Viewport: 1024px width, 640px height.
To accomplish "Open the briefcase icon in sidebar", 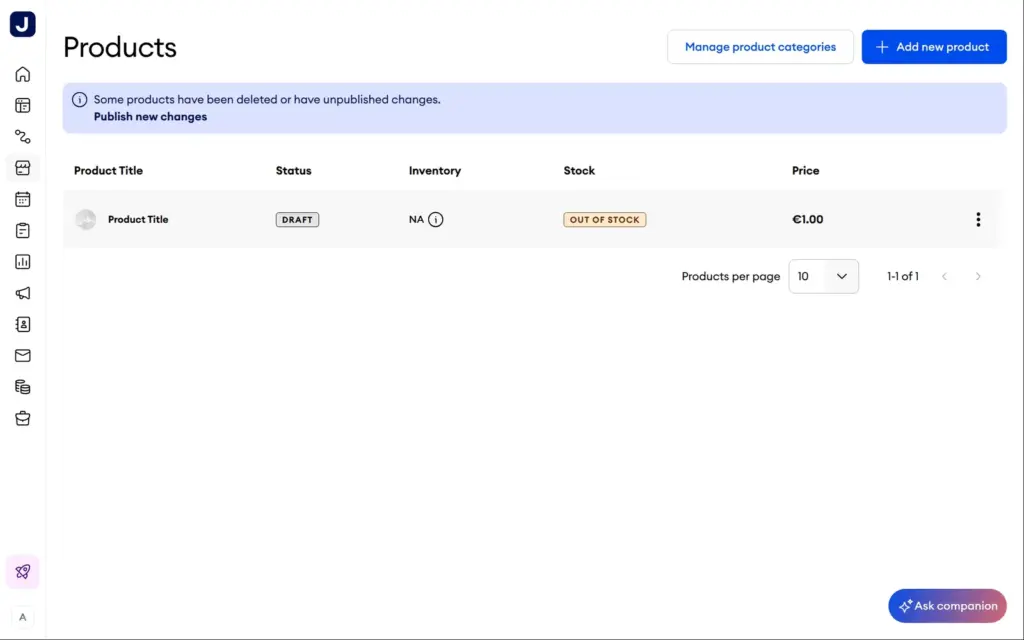I will (23, 419).
